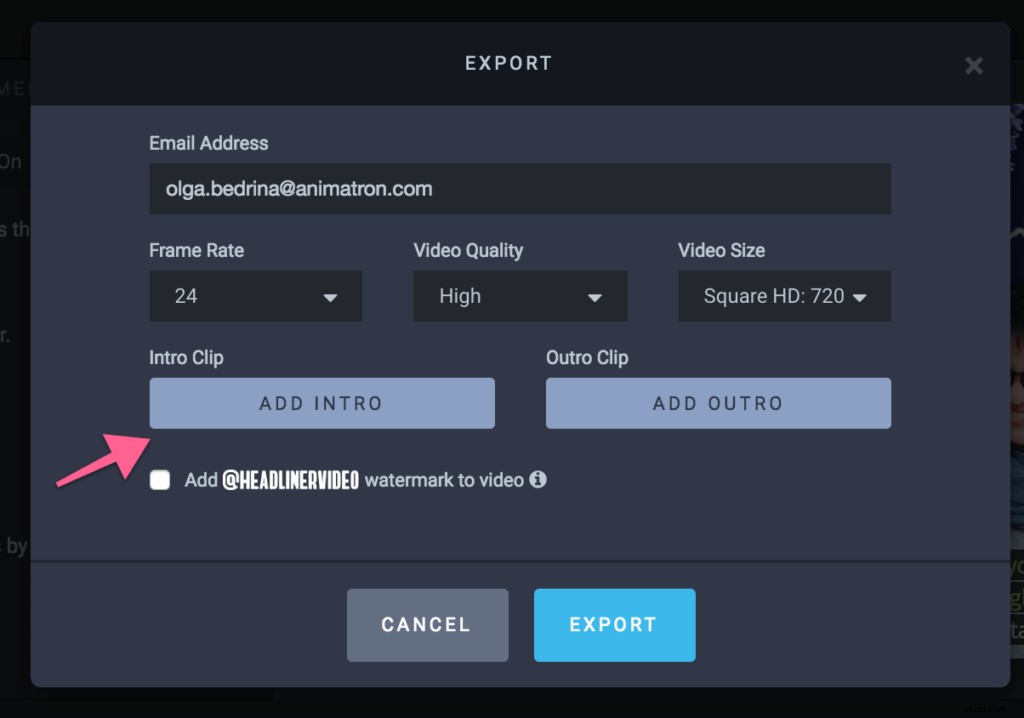The height and width of the screenshot is (718, 1024).
Task: Close the Export dialog with the X icon
Action: click(x=973, y=65)
